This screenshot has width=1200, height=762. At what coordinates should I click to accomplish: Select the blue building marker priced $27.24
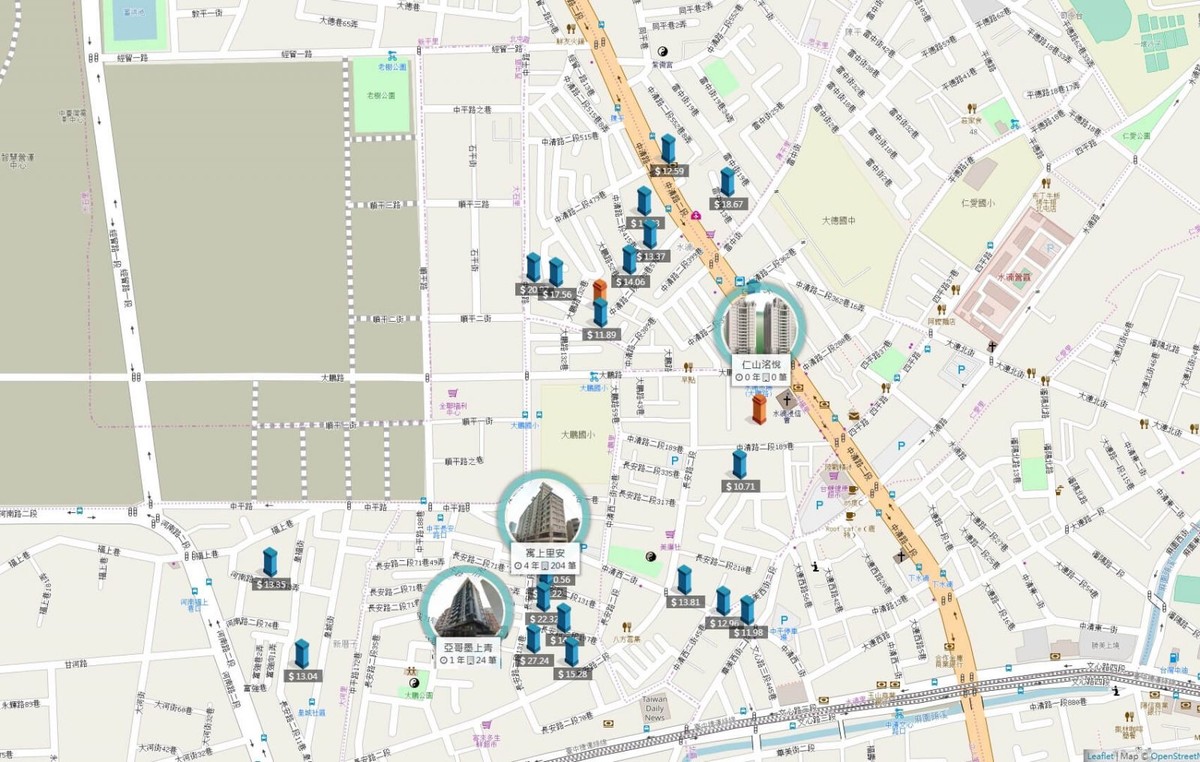click(x=534, y=639)
